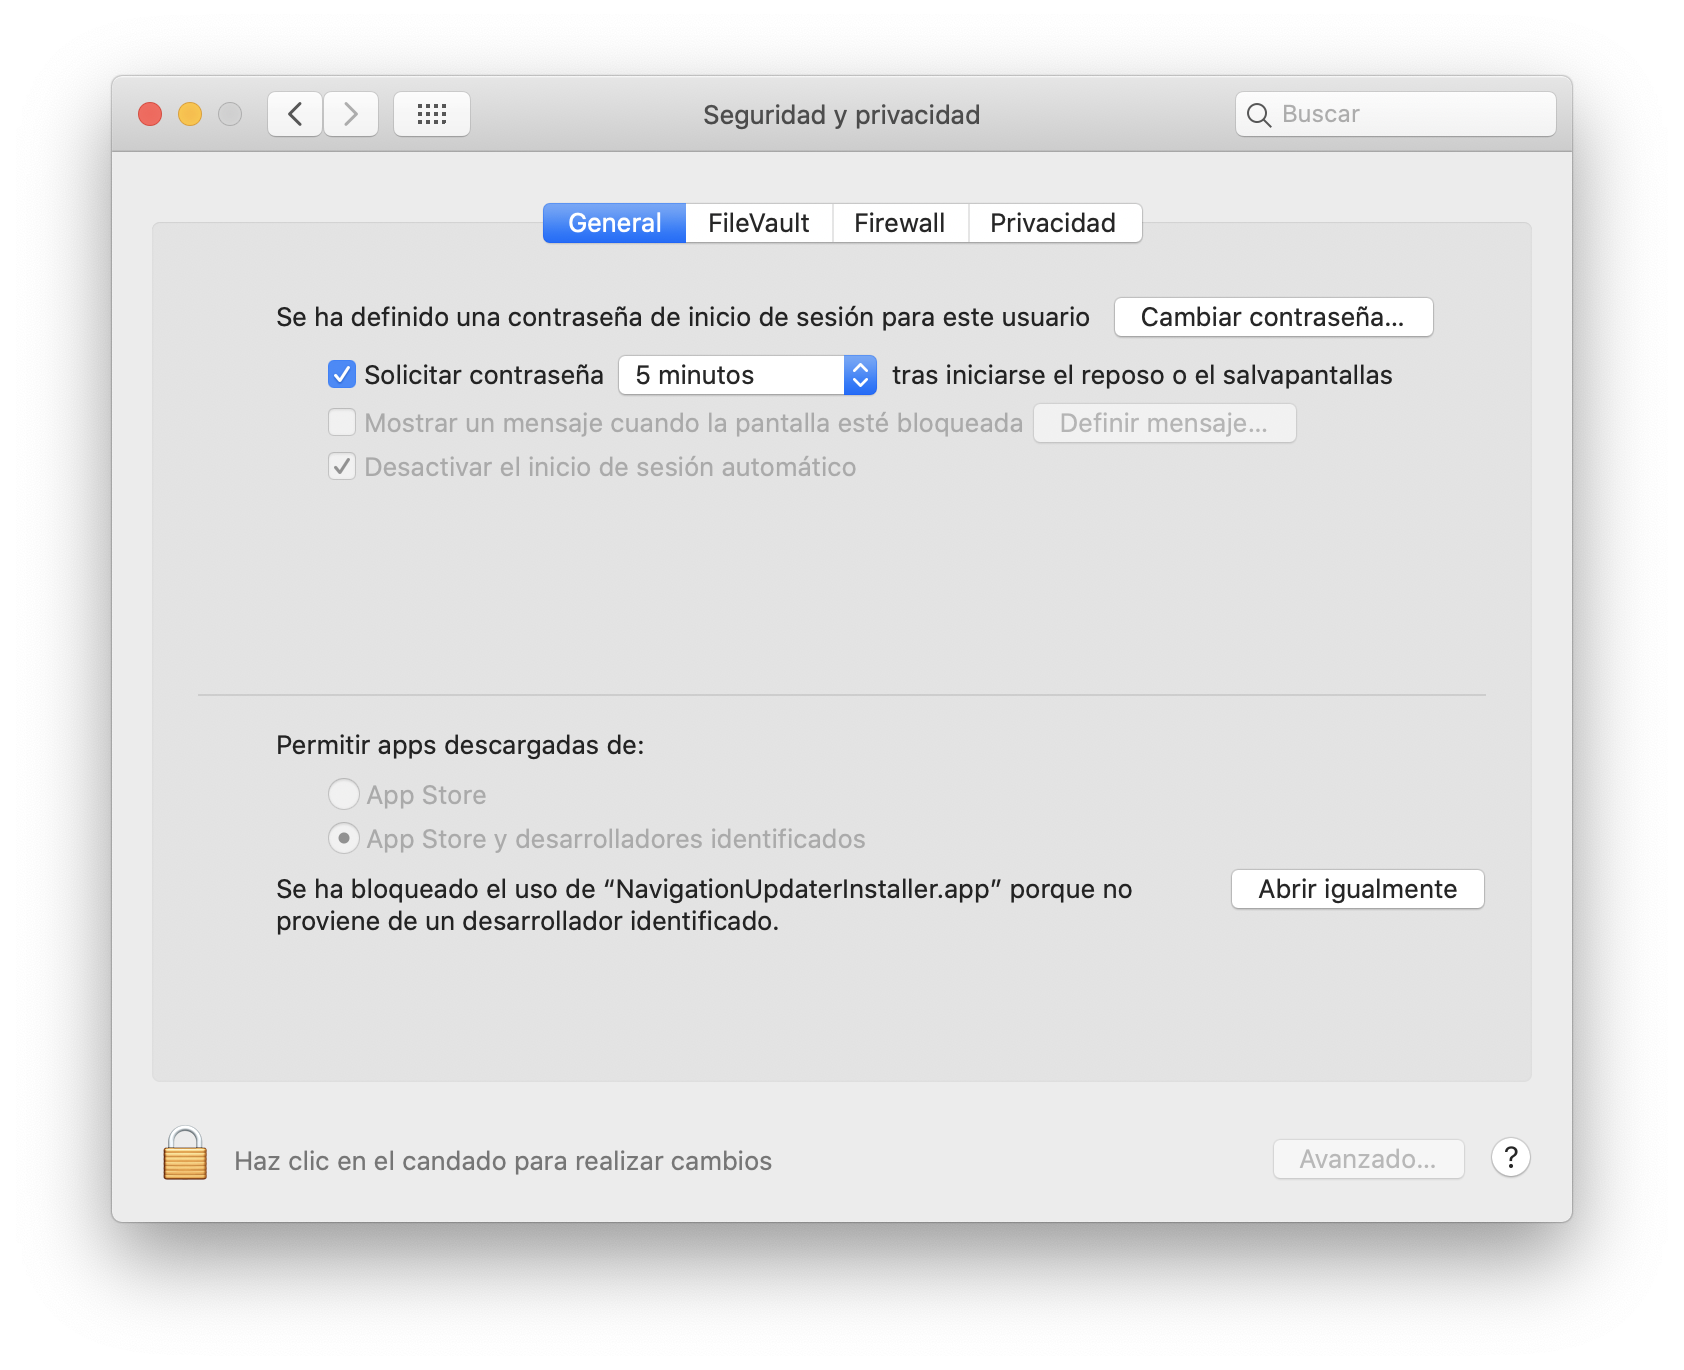Click the forward arrow navigation button
This screenshot has height=1370, width=1684.
tap(351, 114)
